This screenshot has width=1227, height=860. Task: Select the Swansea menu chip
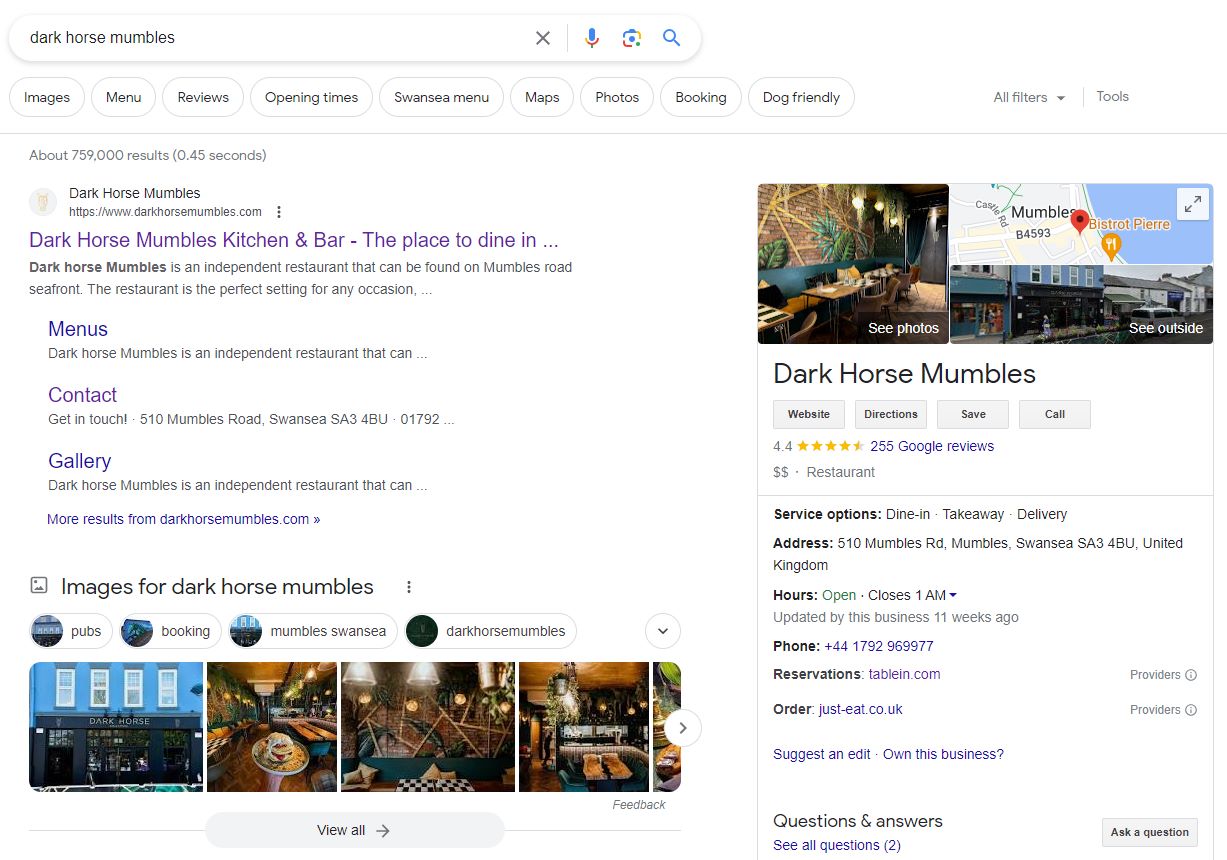point(441,97)
